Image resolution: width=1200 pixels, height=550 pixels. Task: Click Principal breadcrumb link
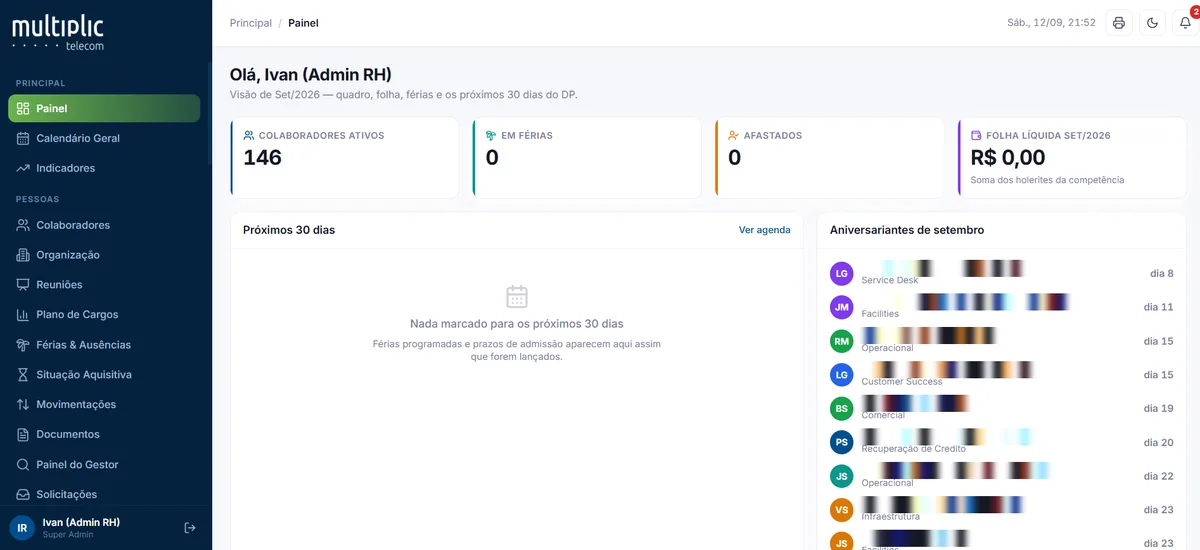pos(250,23)
